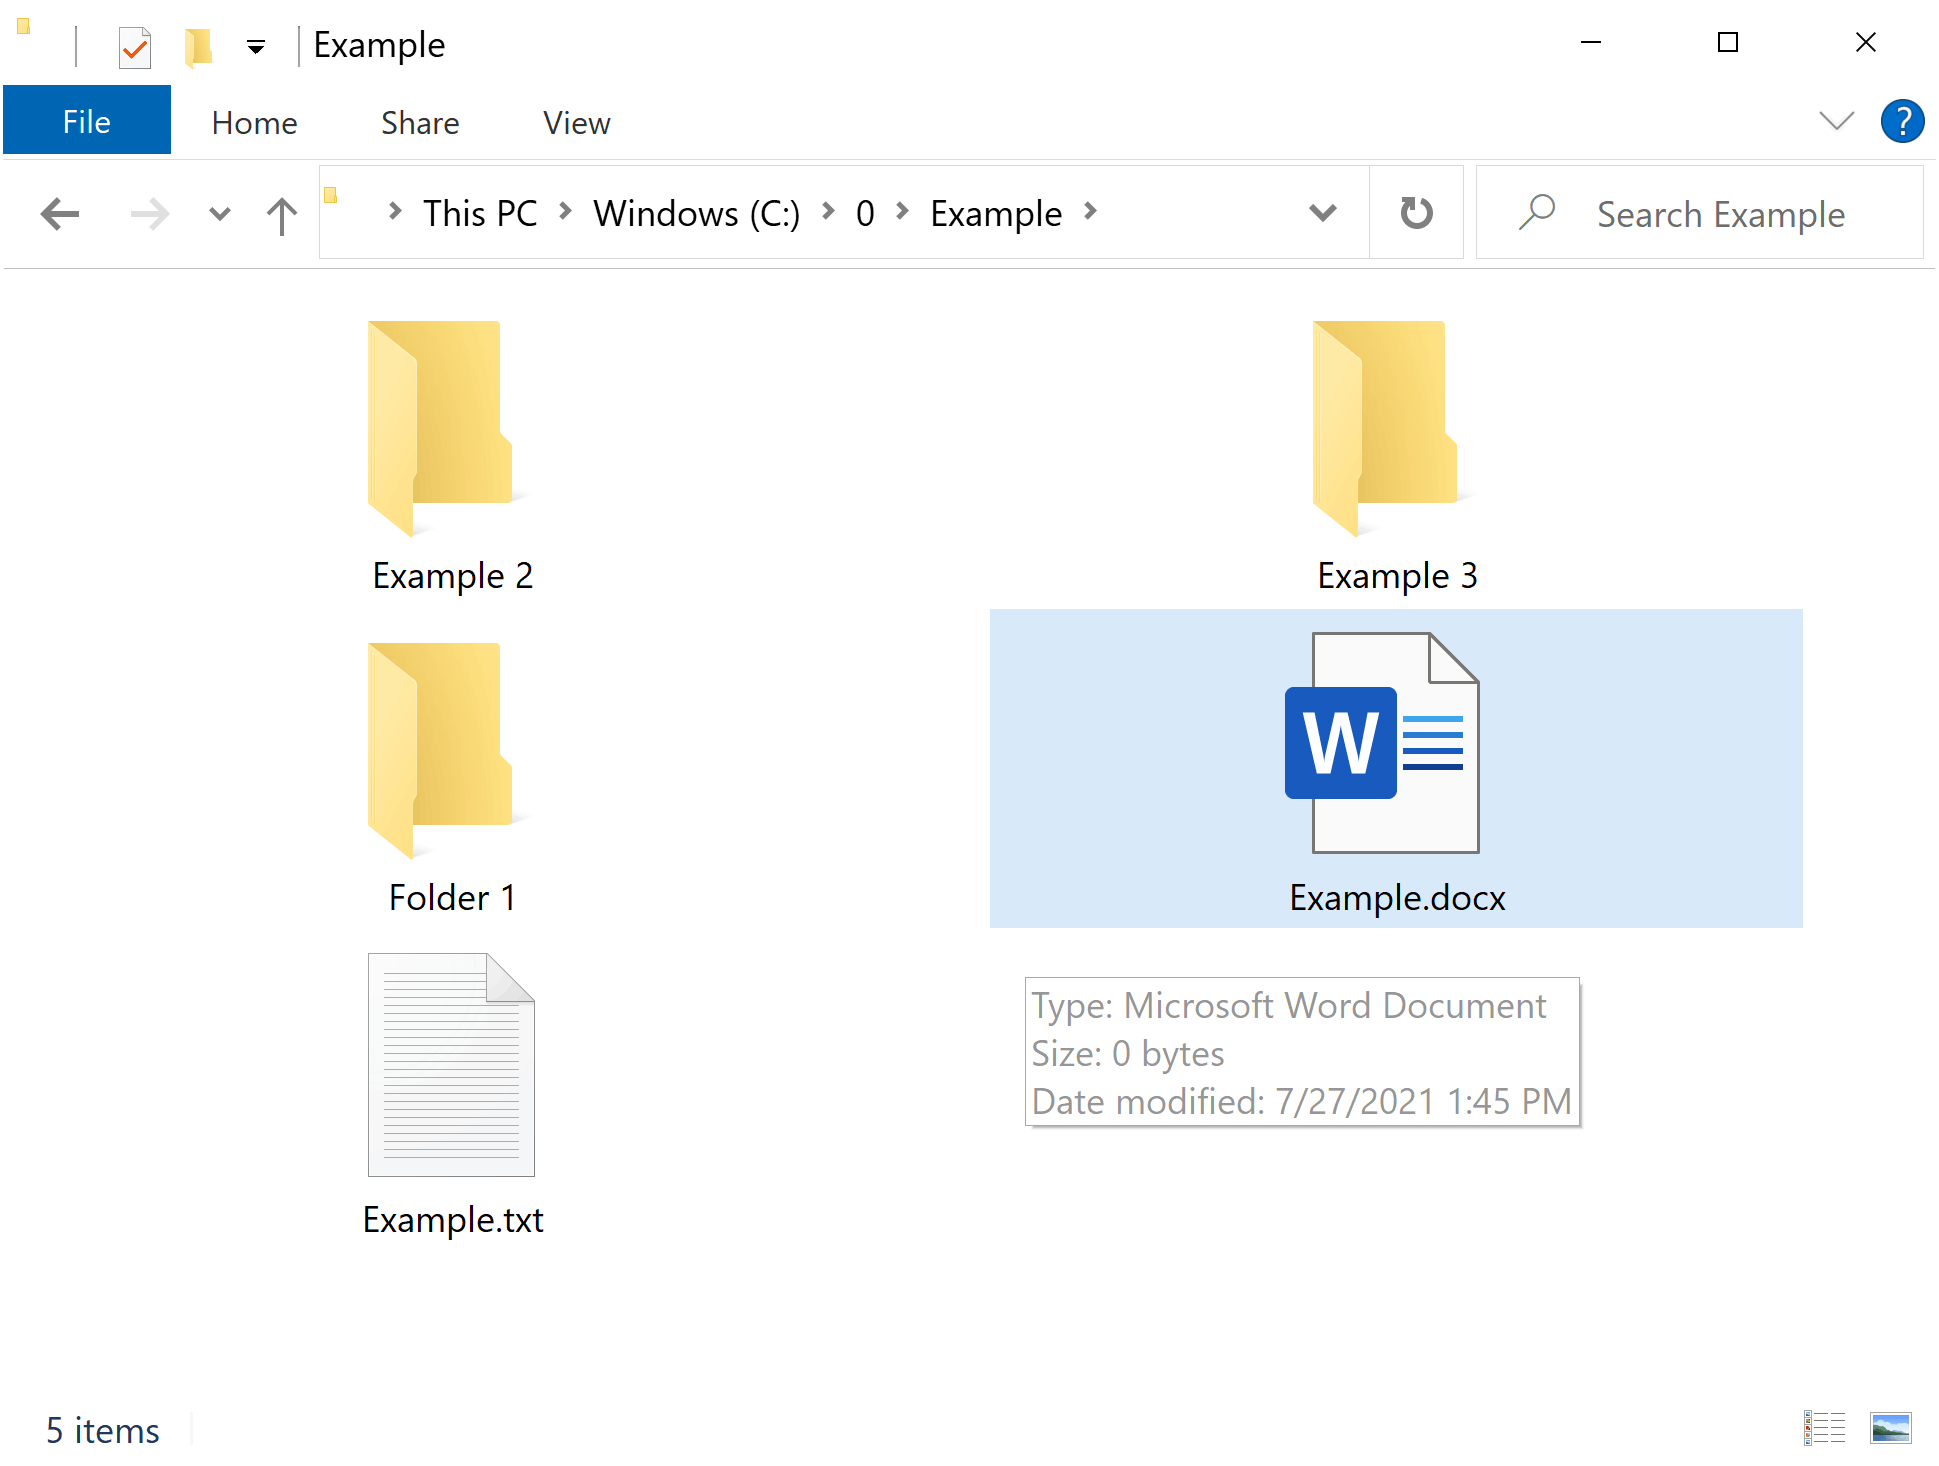Create a new folder using the Quick Access Toolbar icon
The width and height of the screenshot is (1939, 1466).
198,45
